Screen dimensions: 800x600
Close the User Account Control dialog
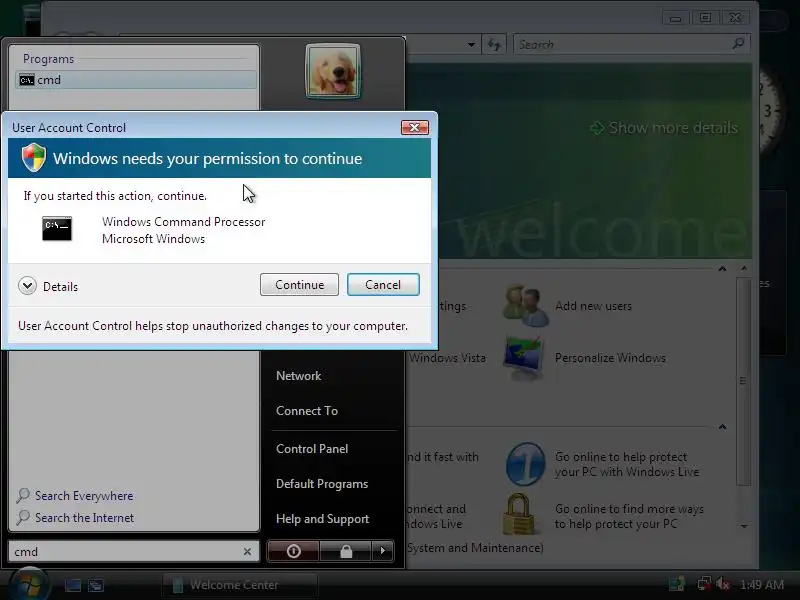(x=414, y=128)
